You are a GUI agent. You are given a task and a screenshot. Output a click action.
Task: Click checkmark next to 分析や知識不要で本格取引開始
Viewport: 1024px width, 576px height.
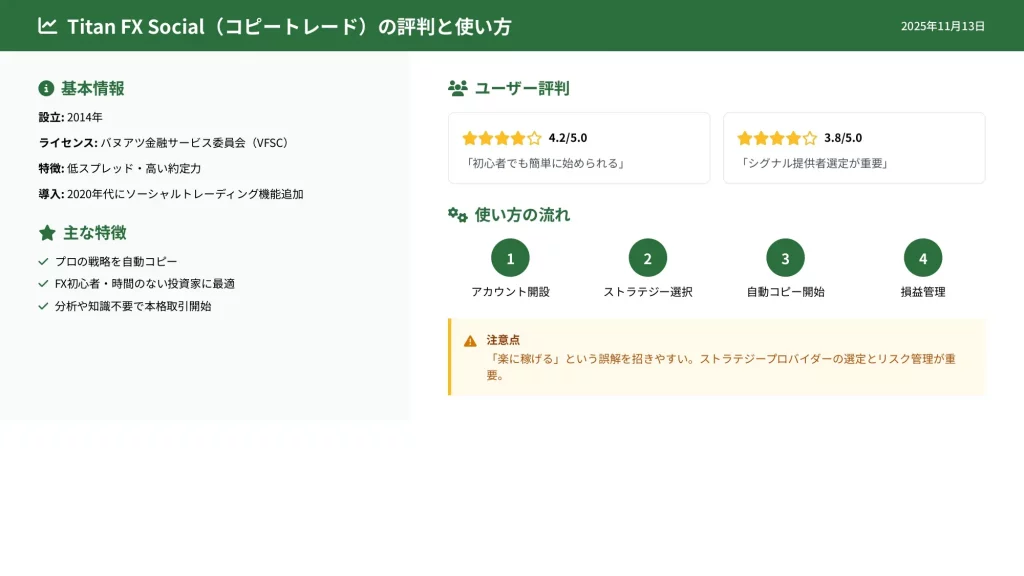(x=43, y=306)
